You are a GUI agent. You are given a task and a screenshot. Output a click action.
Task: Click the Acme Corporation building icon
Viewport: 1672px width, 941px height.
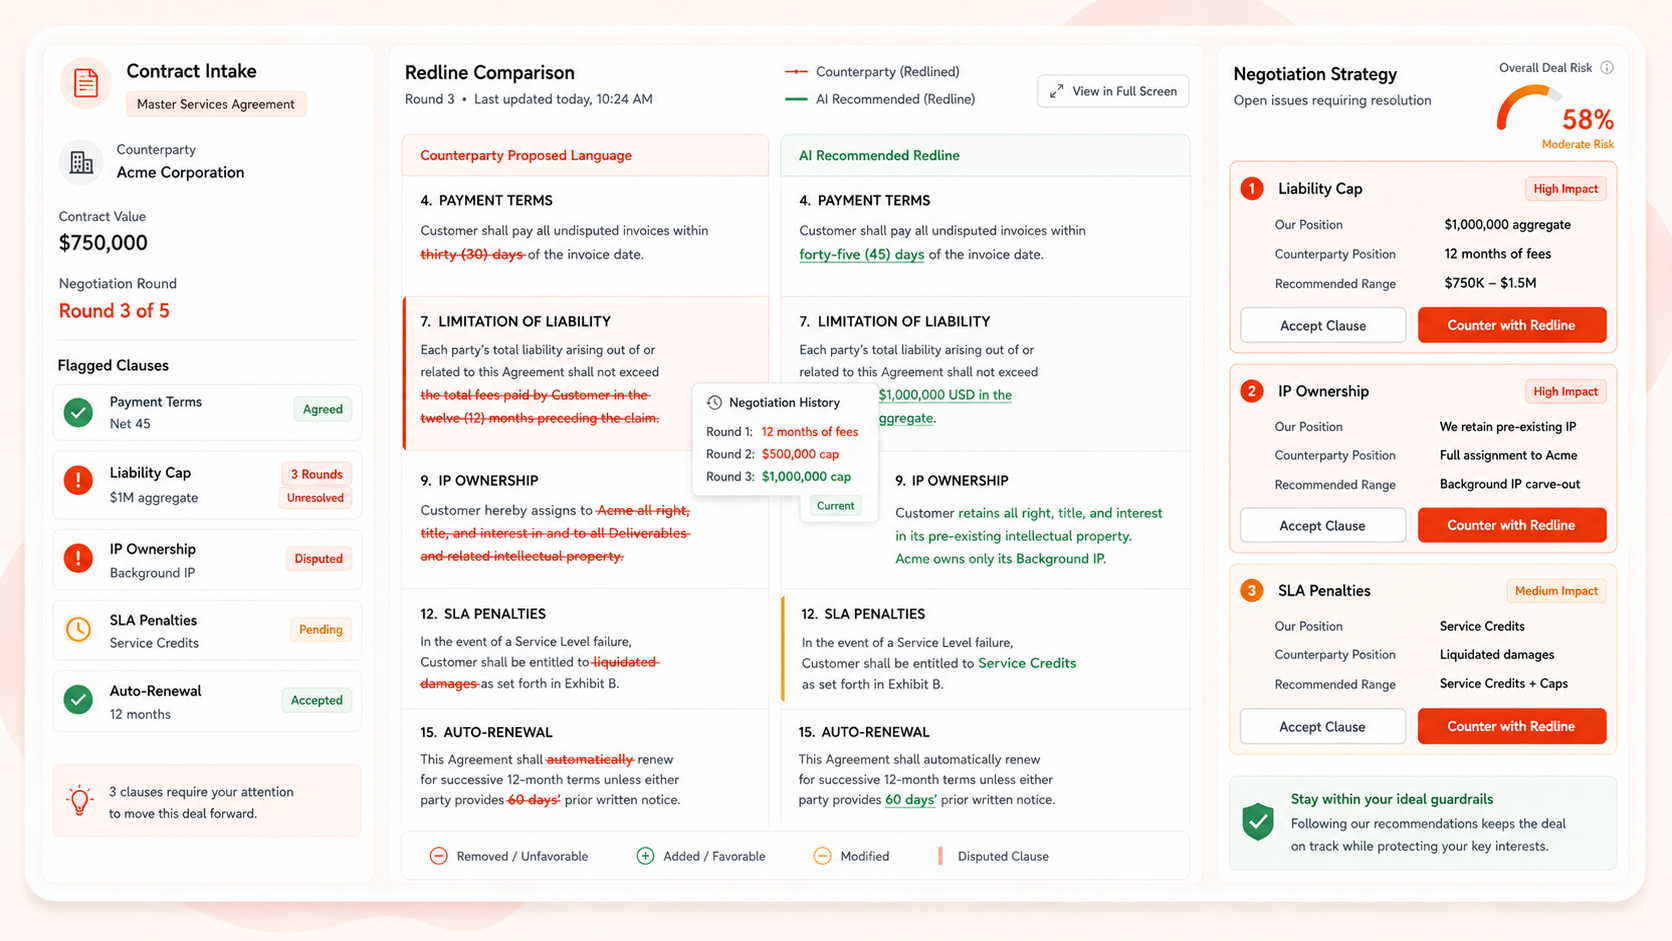[x=81, y=161]
